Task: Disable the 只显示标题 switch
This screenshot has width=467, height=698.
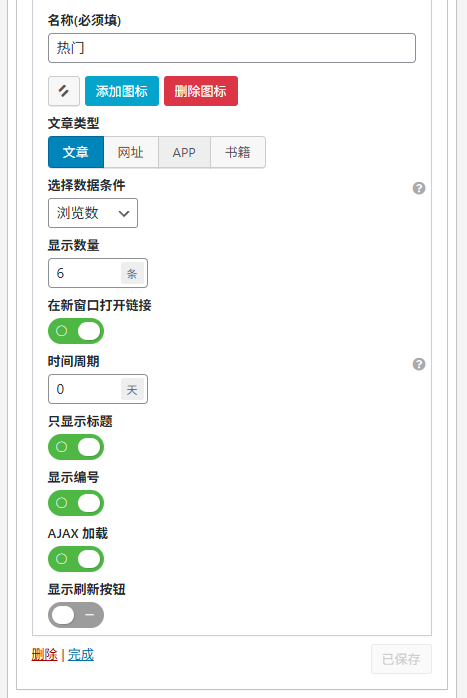Action: coord(76,447)
